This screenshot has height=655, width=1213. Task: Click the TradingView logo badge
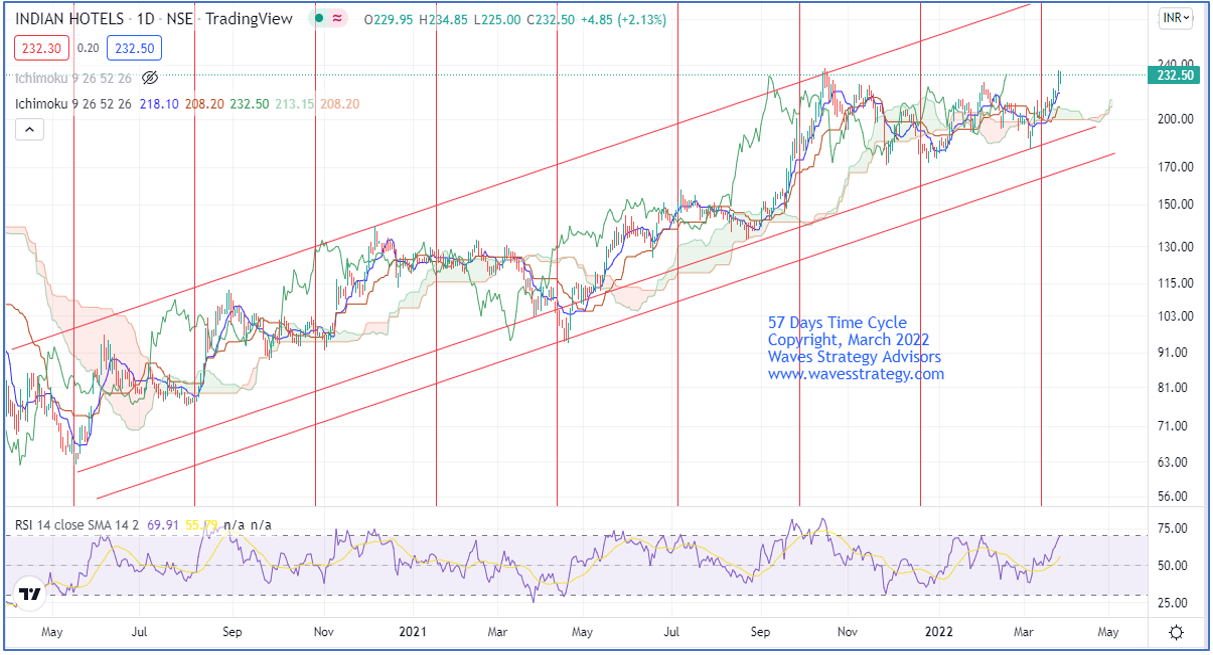[x=31, y=594]
